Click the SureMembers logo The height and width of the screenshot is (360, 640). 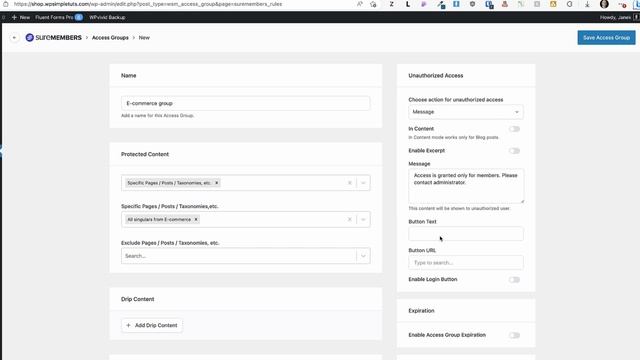(x=54, y=38)
